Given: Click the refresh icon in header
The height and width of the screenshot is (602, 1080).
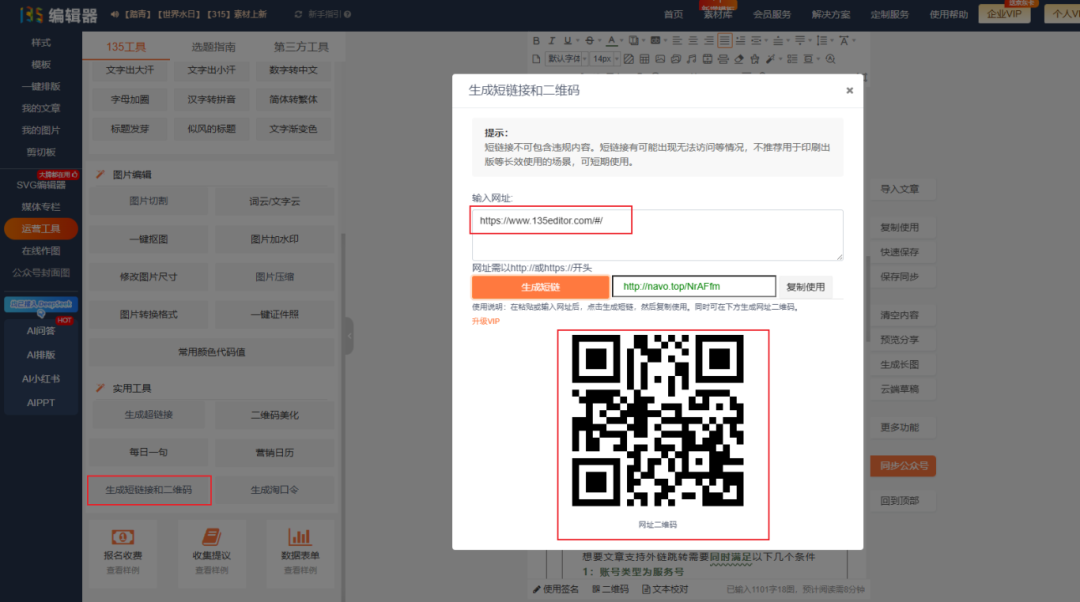Looking at the screenshot, I should click(298, 14).
